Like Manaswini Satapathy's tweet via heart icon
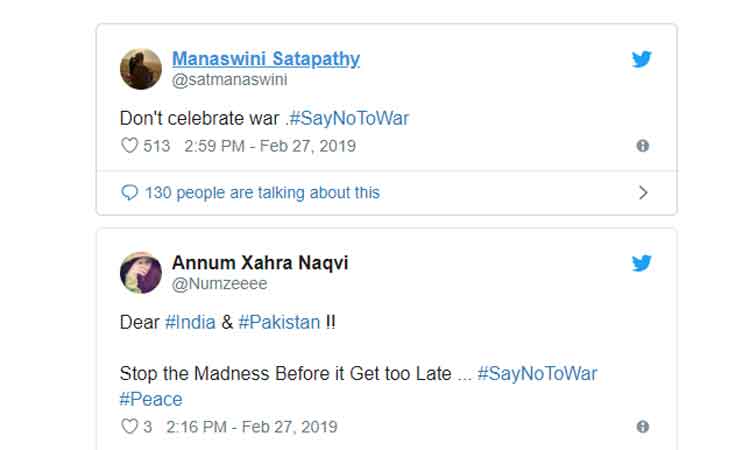The width and height of the screenshot is (750, 450). pos(129,146)
